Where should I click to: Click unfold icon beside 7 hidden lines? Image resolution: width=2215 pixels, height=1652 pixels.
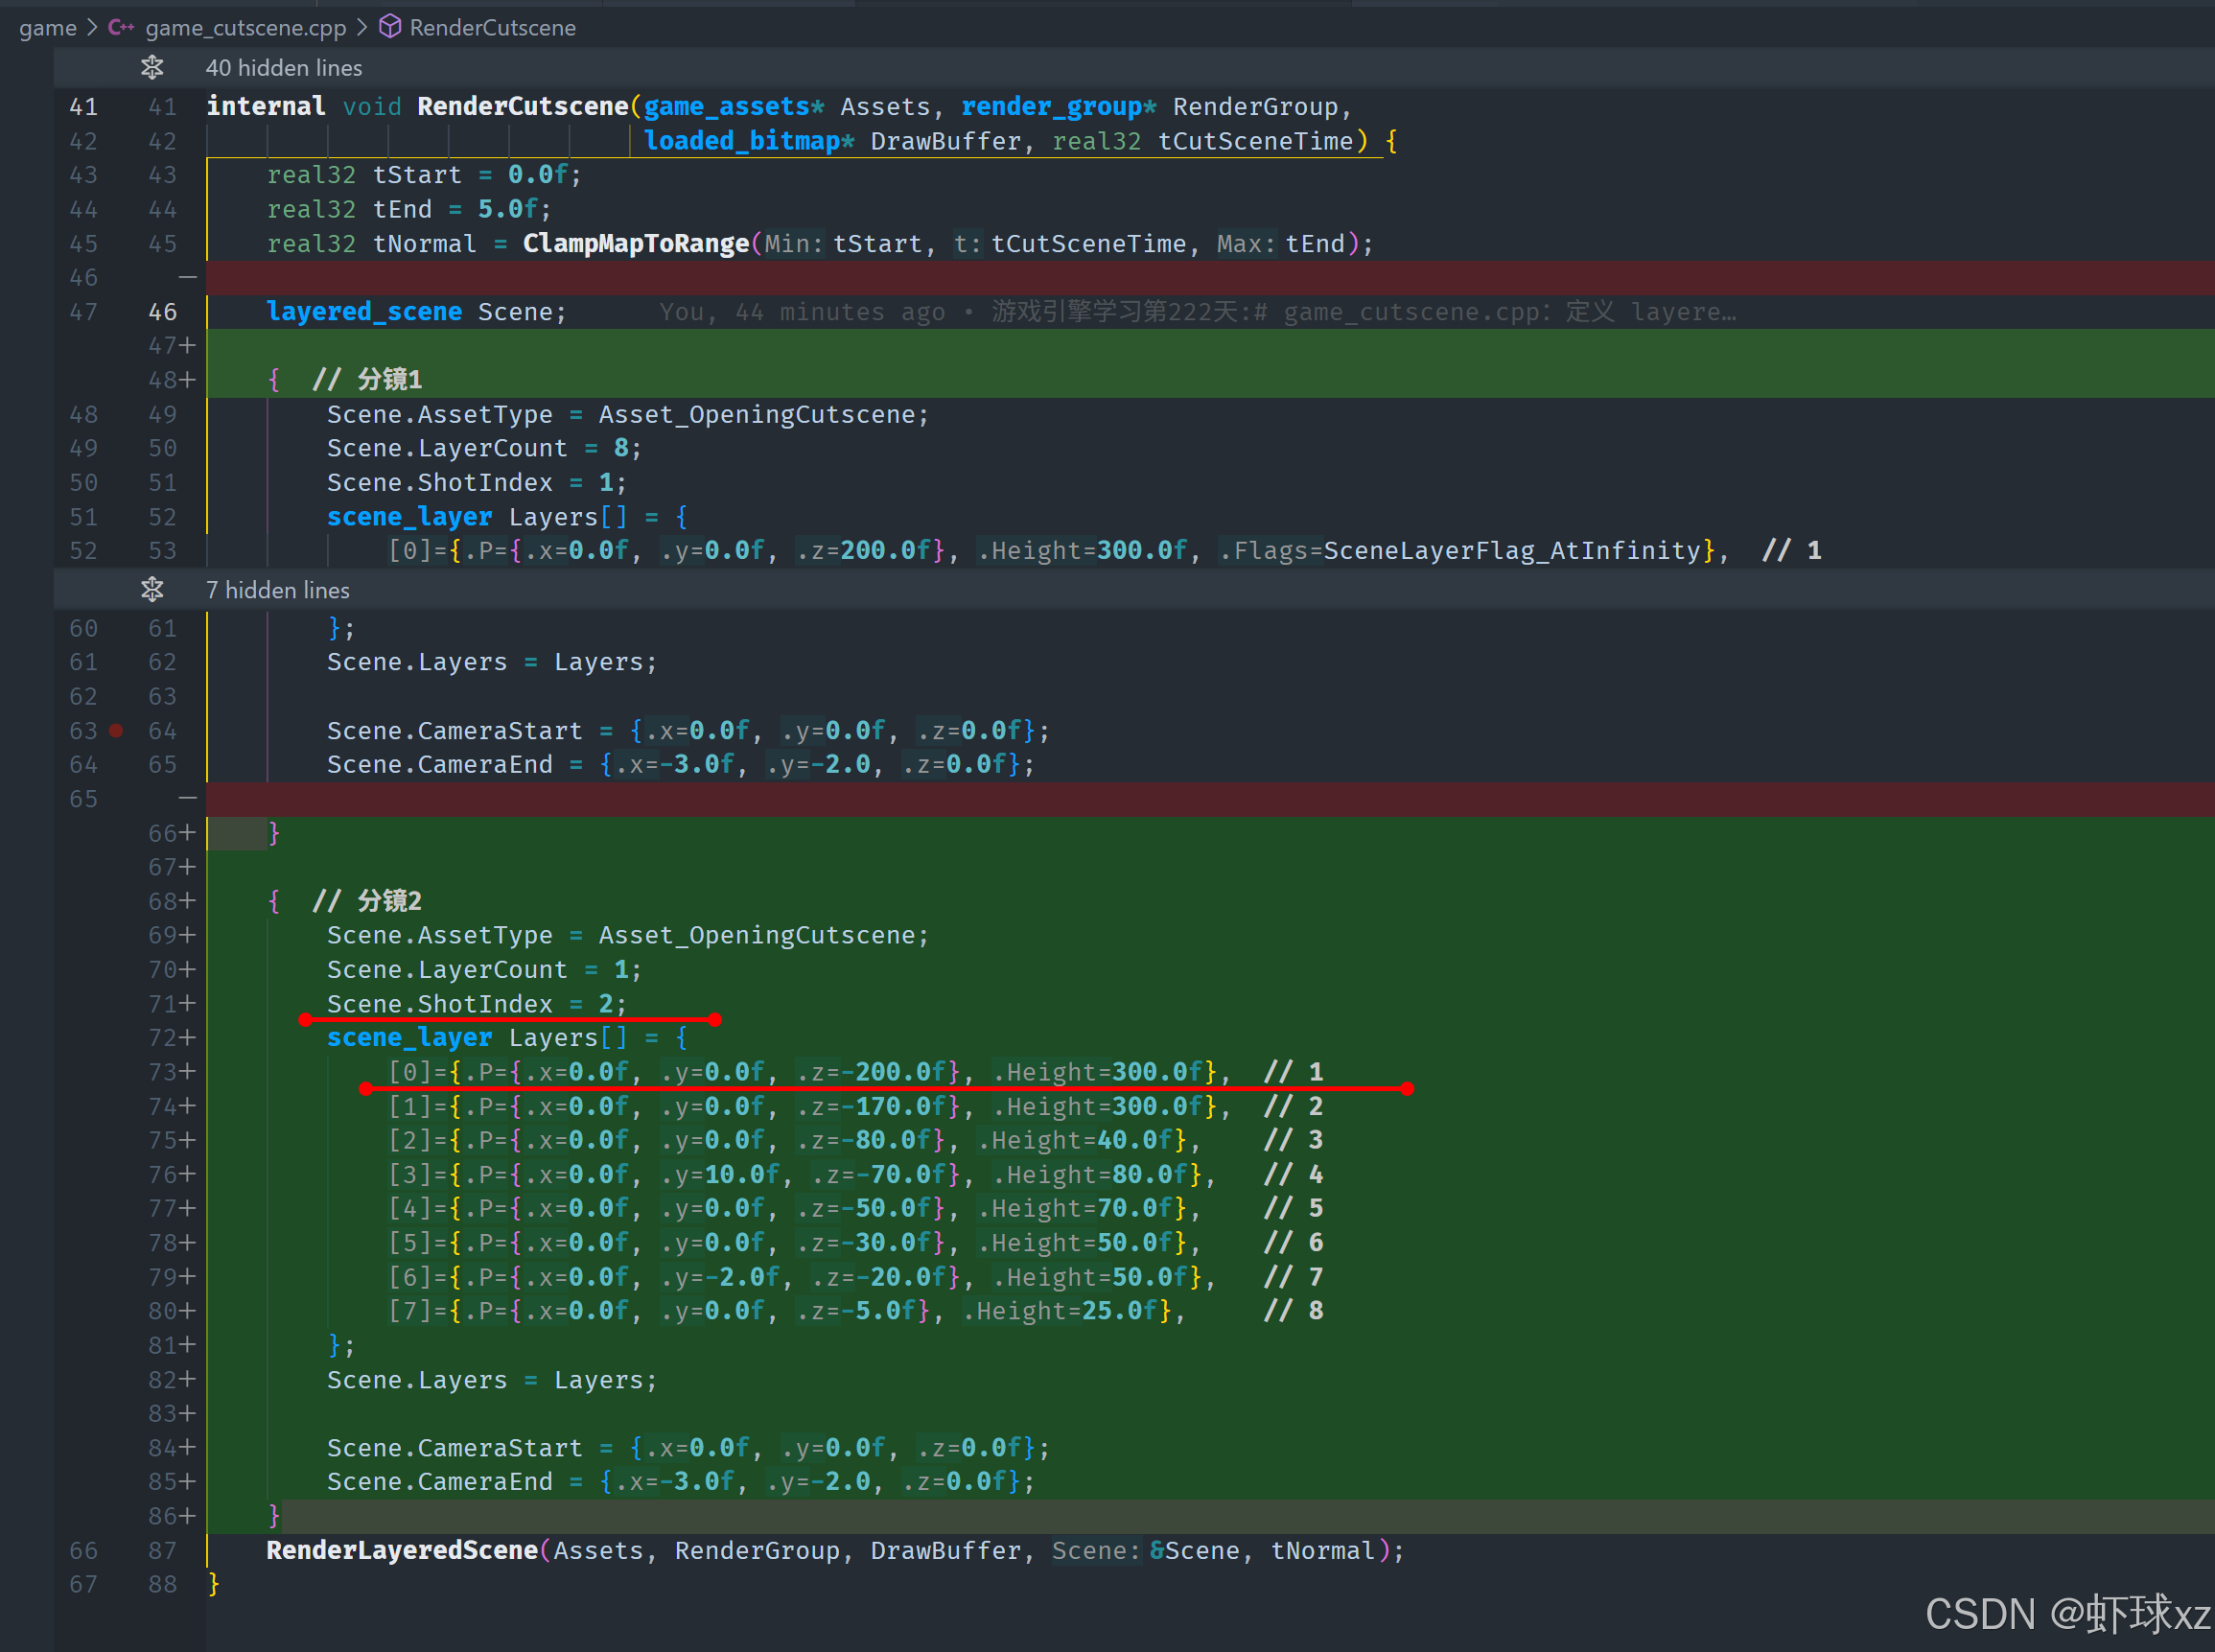(152, 590)
